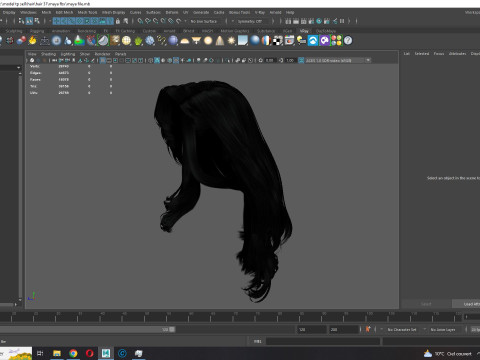Click the glossy blue material sphere icon

pos(255,41)
